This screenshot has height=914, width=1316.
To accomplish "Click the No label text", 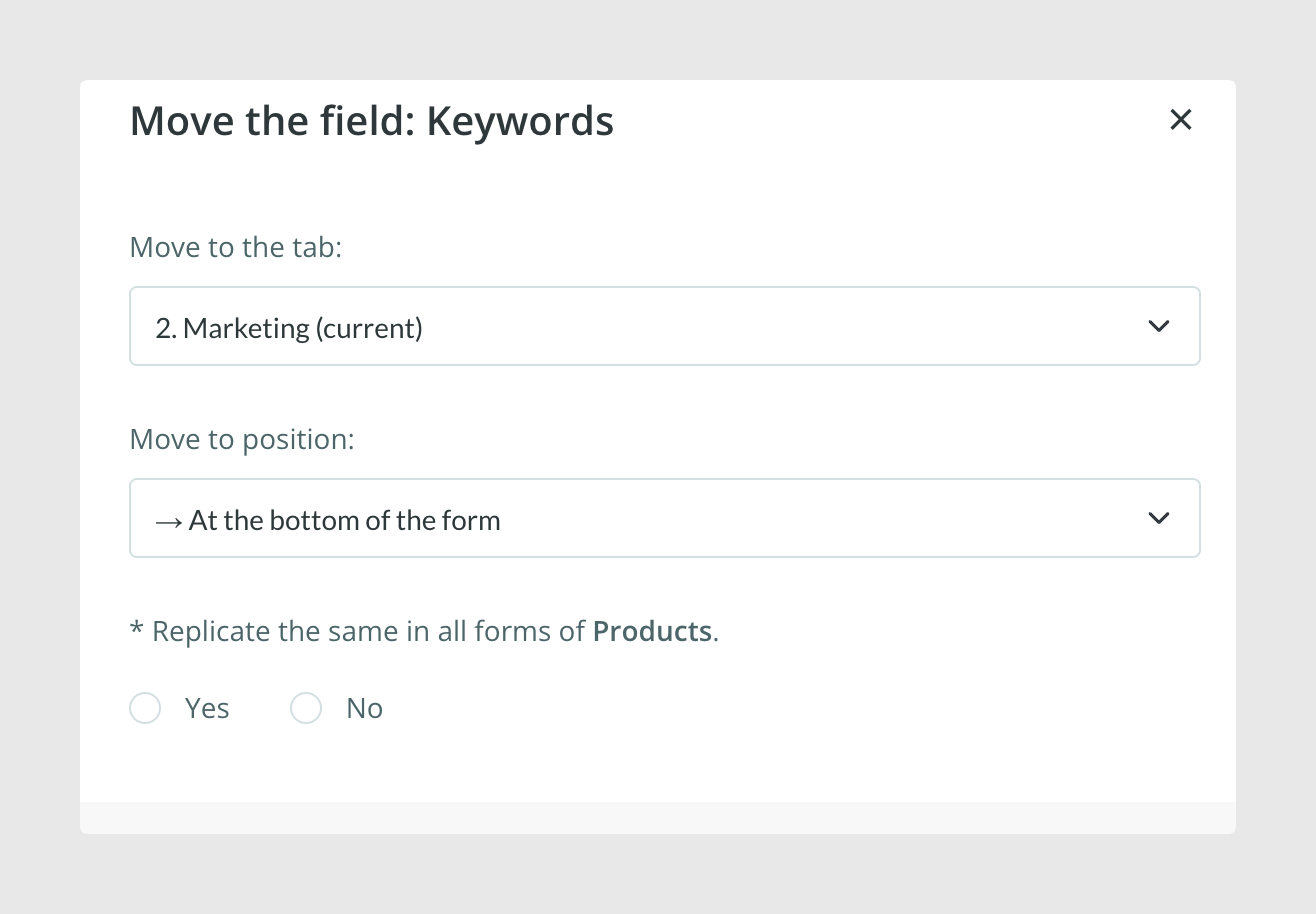I will pos(364,708).
